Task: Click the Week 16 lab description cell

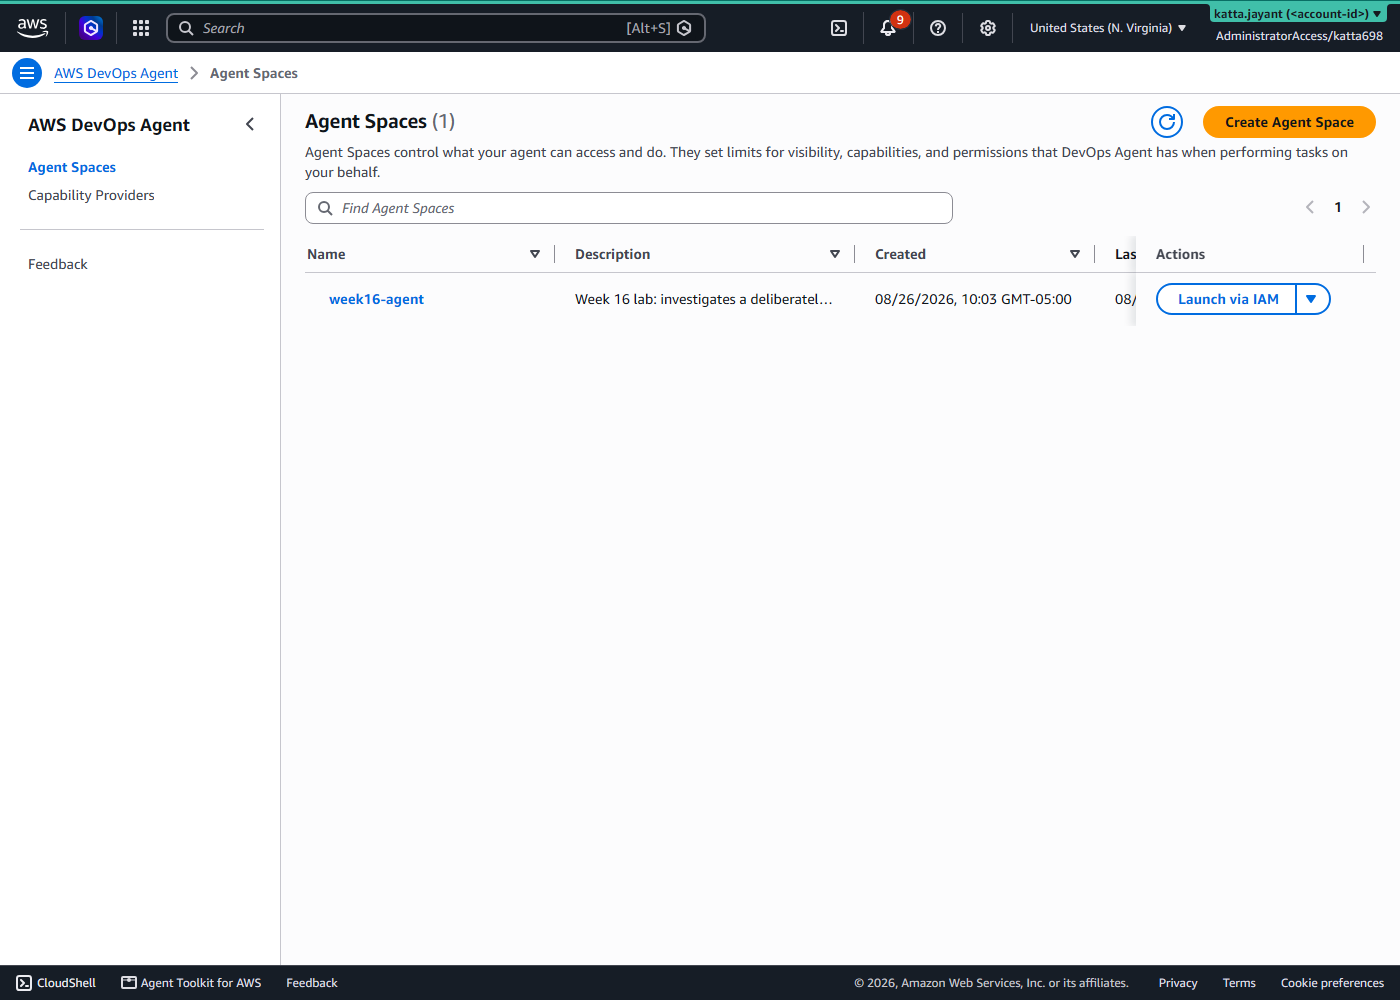Action: point(703,299)
